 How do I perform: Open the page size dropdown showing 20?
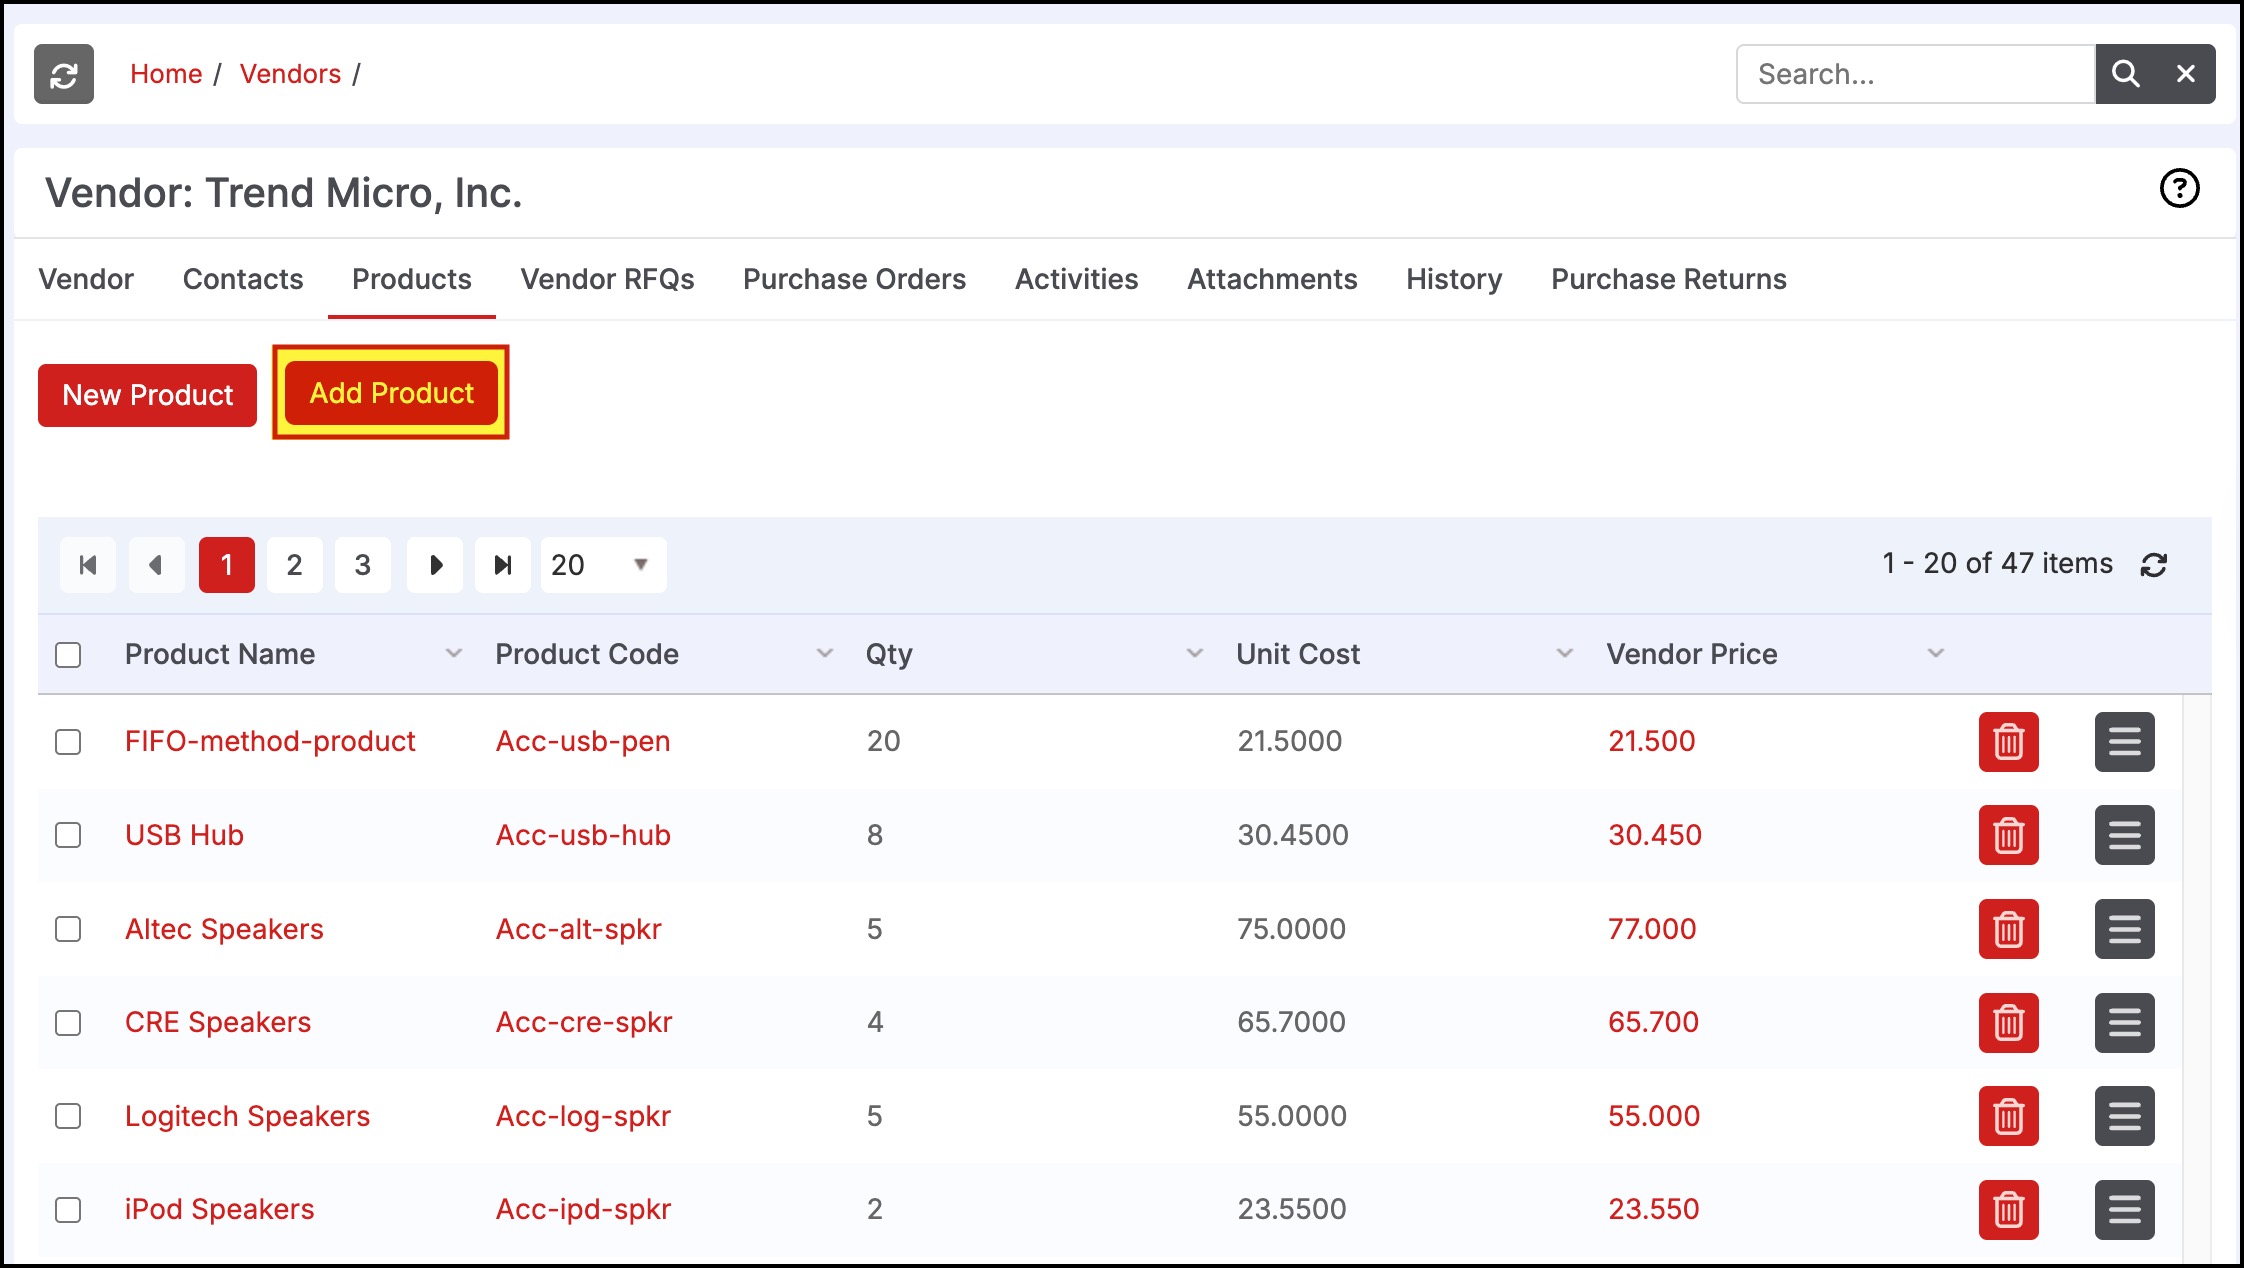tap(603, 565)
